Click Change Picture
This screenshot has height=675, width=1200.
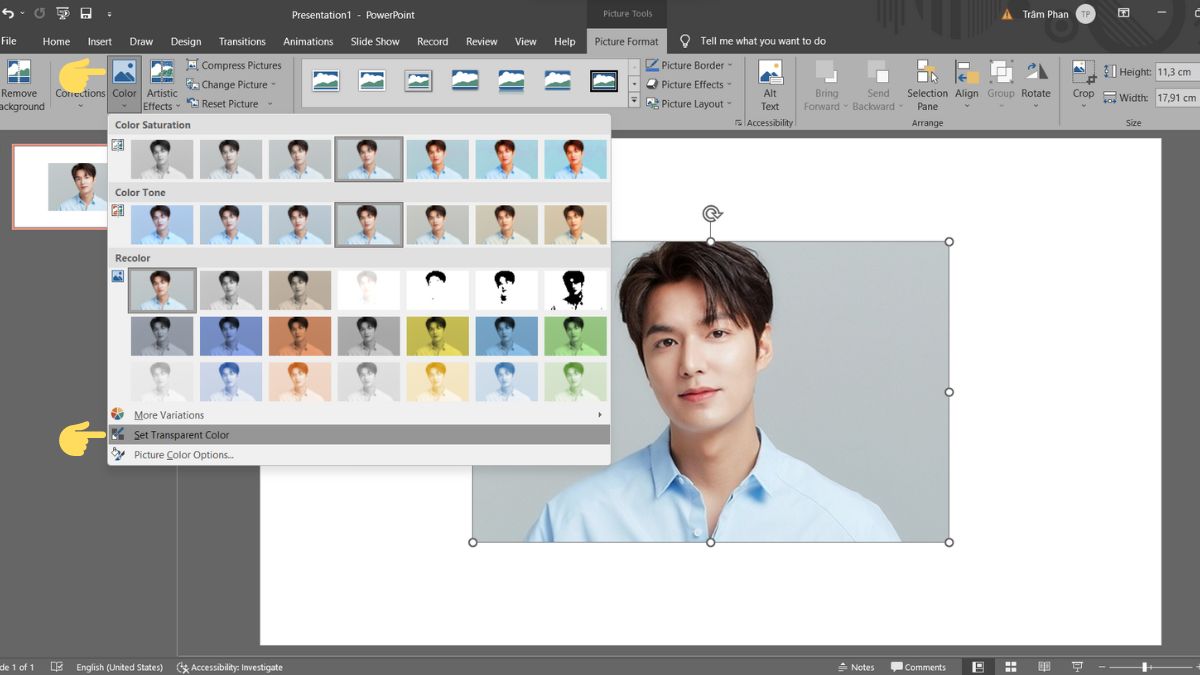pos(234,84)
